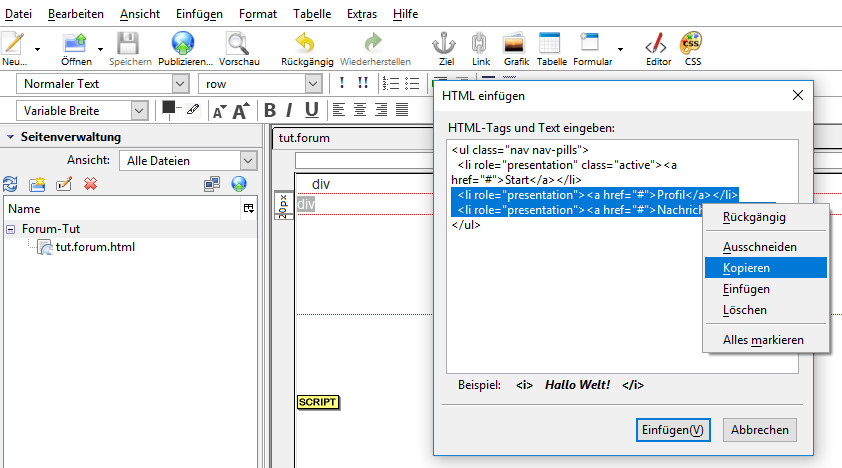Toggle Italic formatting
Viewport: 842px width, 468px height.
coord(290,110)
